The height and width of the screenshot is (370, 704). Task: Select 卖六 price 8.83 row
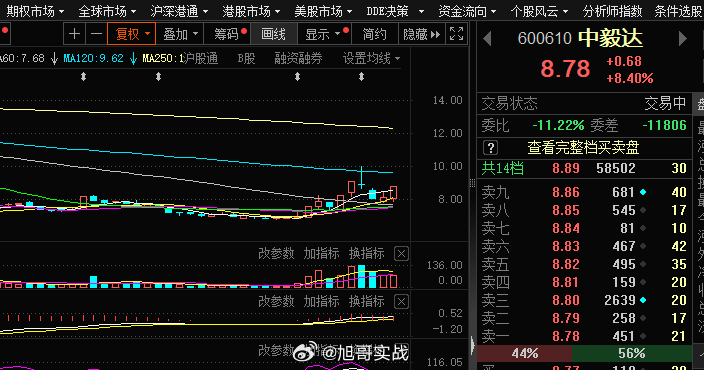point(584,246)
